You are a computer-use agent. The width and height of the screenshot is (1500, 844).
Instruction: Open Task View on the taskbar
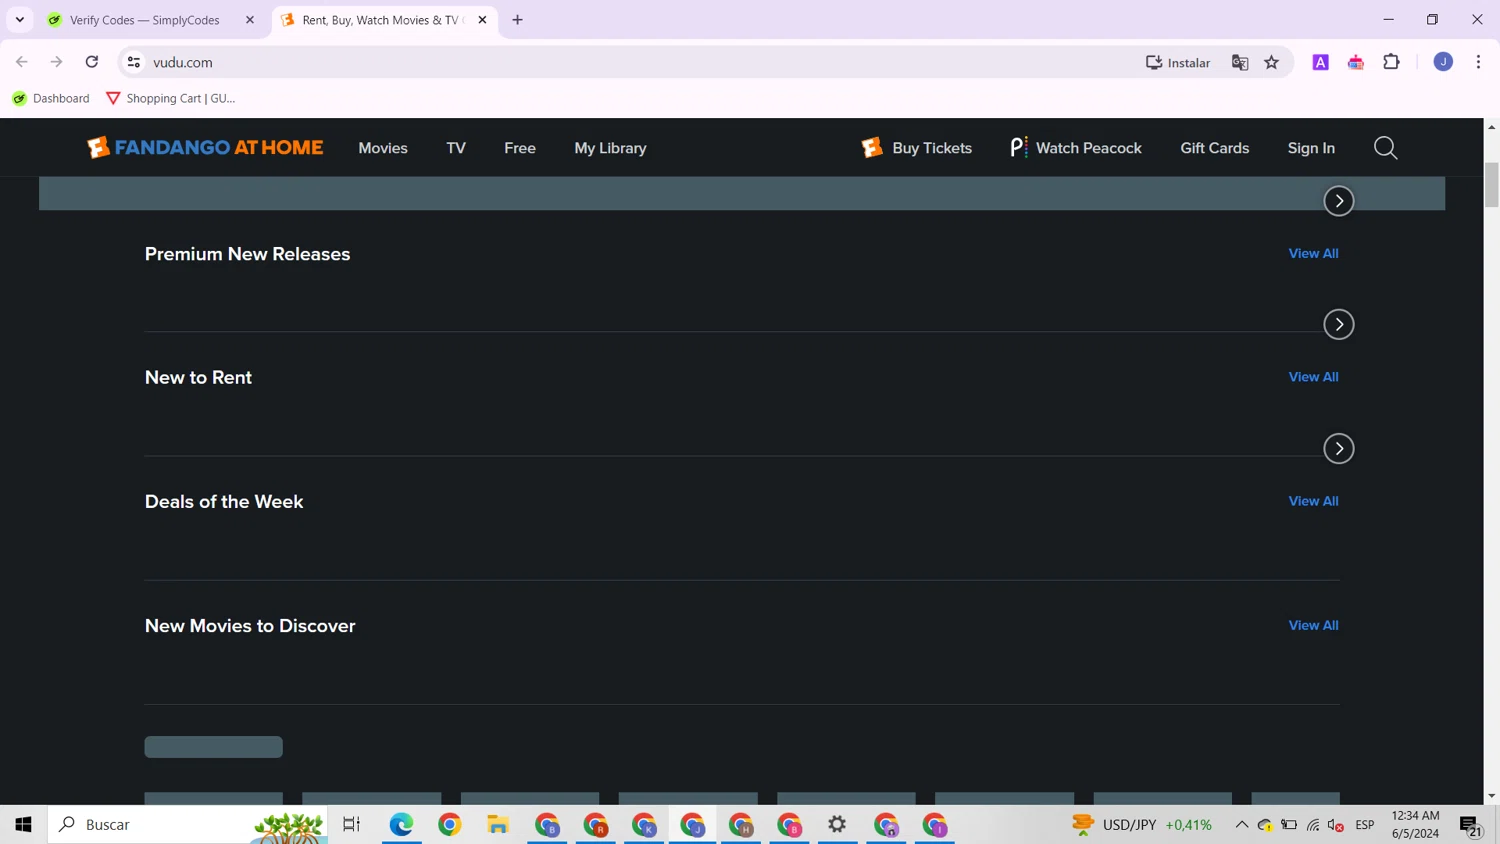[351, 825]
